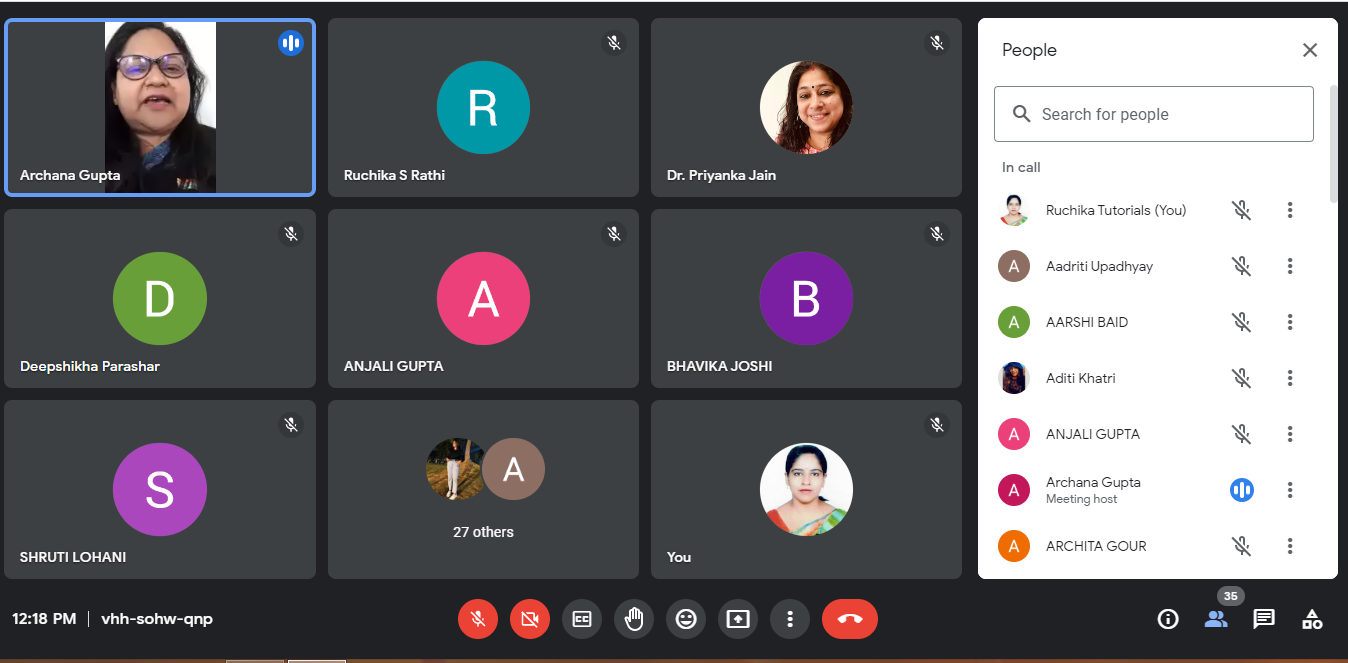Select ARCHITA GOUR in the people list
The image size is (1348, 663).
tap(1095, 546)
